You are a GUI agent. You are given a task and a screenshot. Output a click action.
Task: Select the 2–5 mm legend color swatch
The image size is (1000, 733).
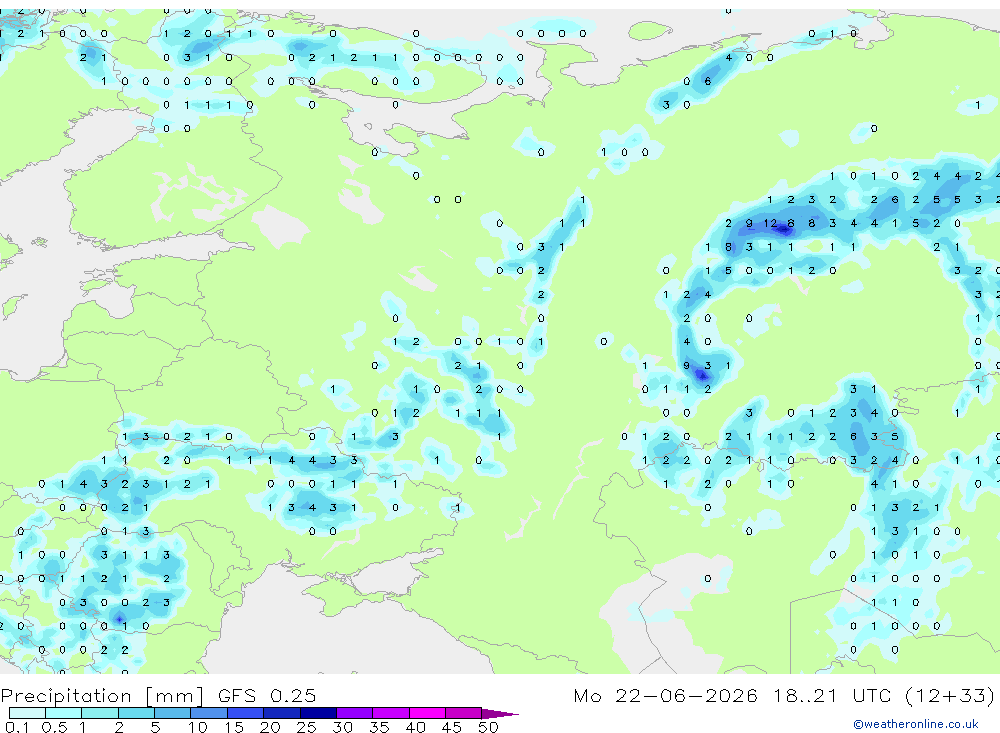click(x=136, y=713)
